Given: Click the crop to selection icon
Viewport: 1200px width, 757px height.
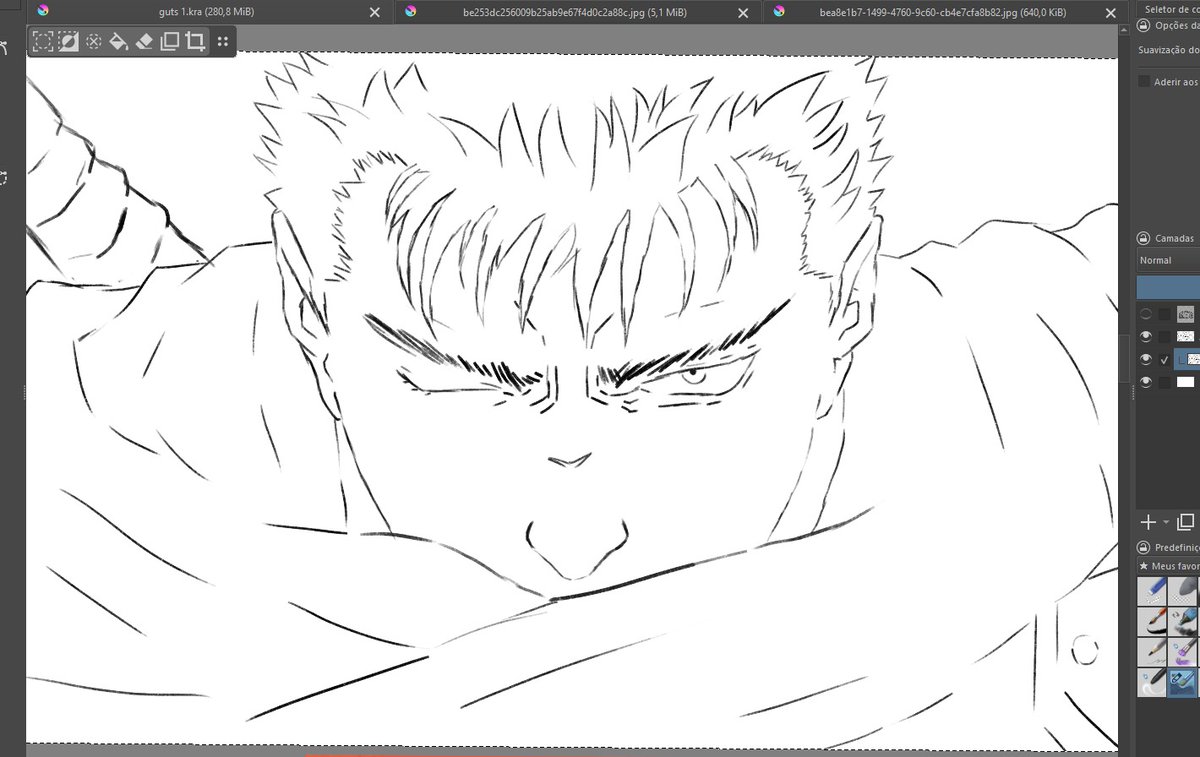Looking at the screenshot, I should (x=195, y=42).
